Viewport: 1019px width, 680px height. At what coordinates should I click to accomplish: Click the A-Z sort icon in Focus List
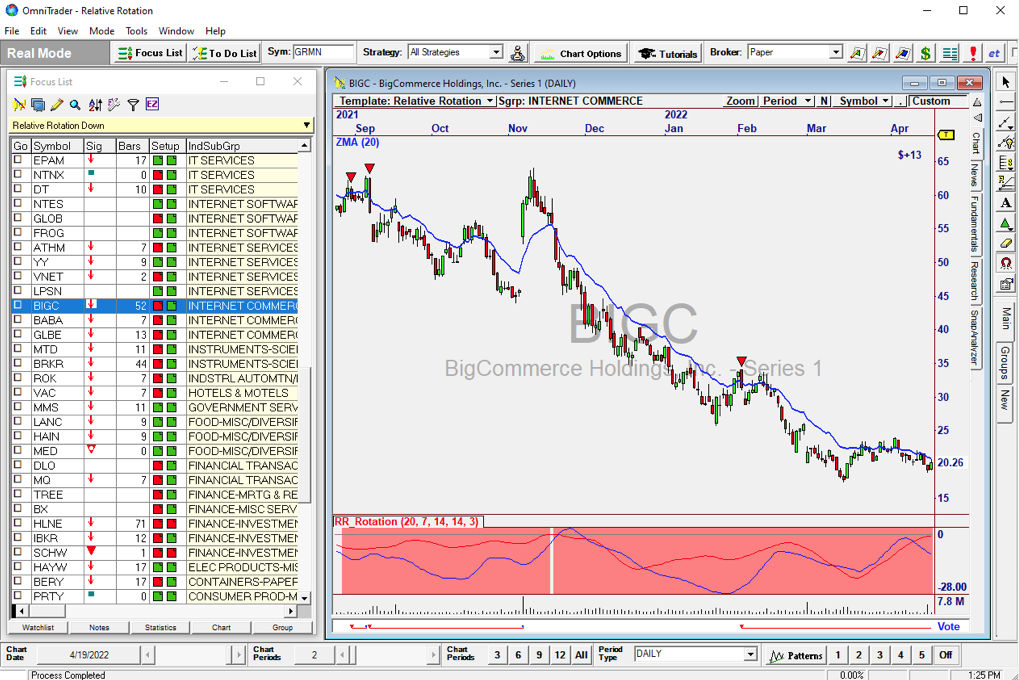tap(95, 105)
